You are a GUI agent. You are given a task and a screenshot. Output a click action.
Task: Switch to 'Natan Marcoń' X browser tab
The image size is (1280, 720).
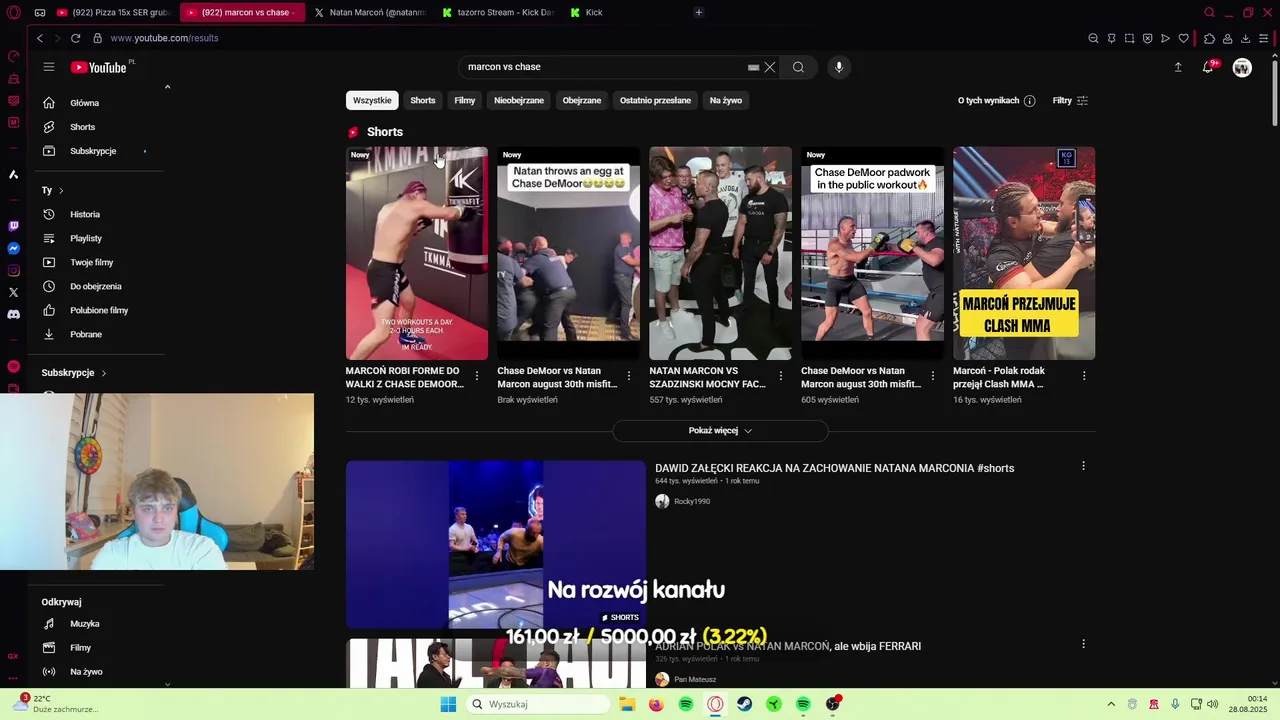pyautogui.click(x=370, y=12)
